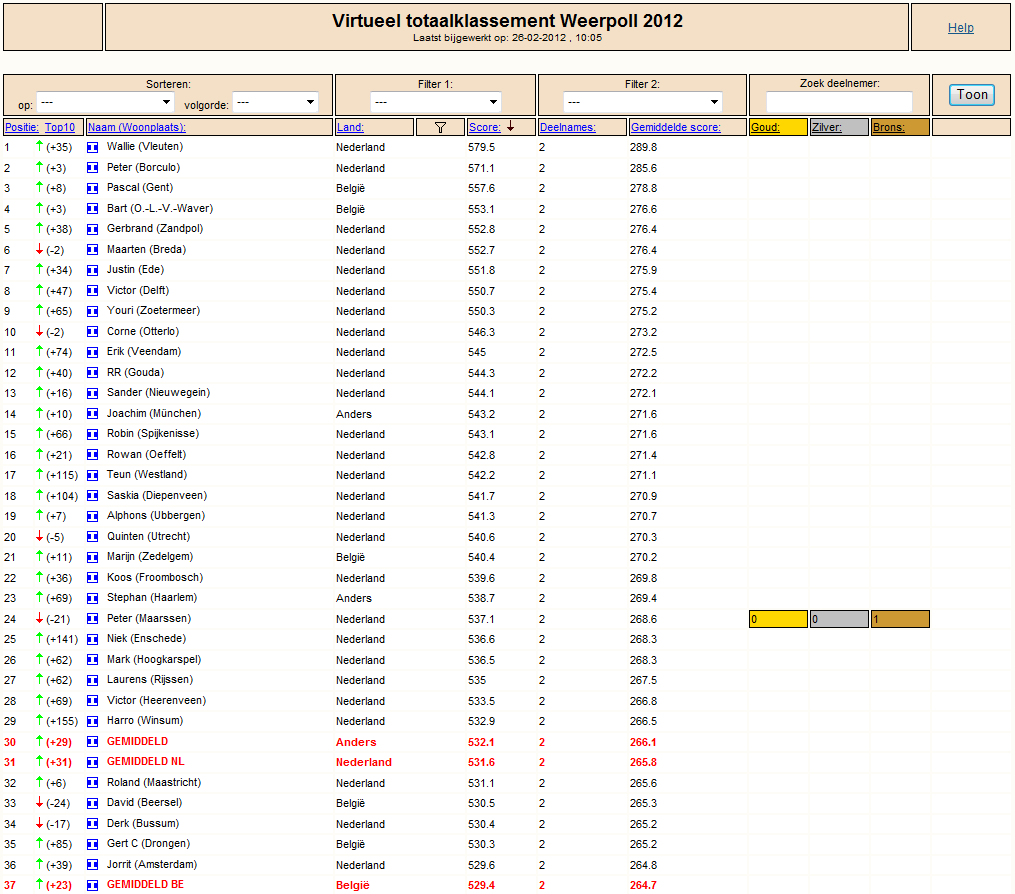Click the name 'Marijn (Zedelgem)'

pos(150,557)
